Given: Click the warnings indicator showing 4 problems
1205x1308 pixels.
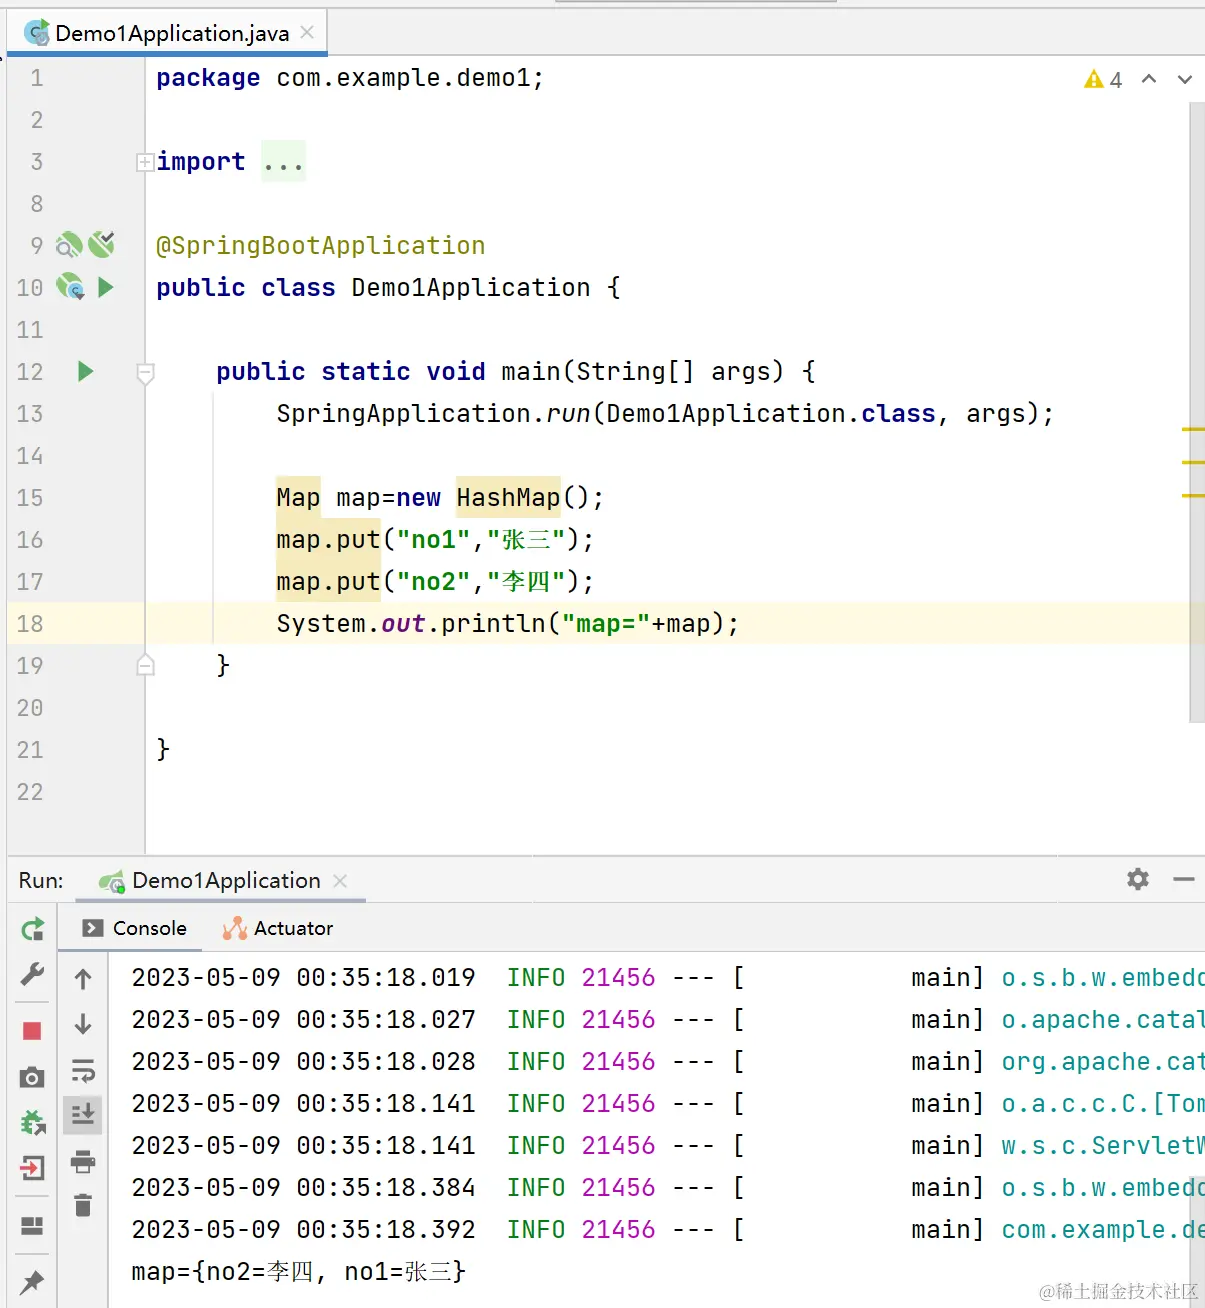Looking at the screenshot, I should coord(1103,80).
